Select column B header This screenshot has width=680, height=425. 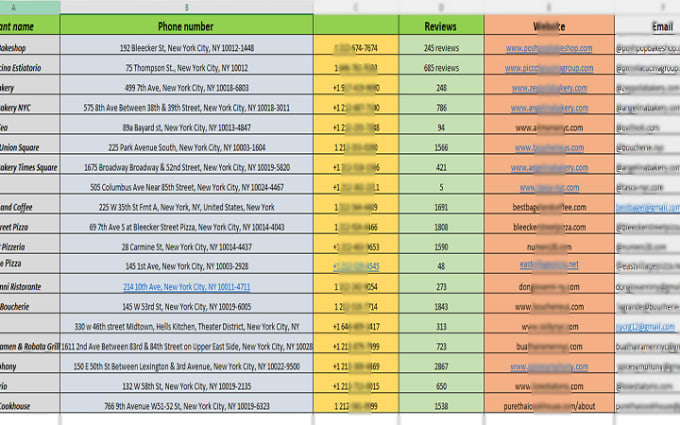click(186, 7)
